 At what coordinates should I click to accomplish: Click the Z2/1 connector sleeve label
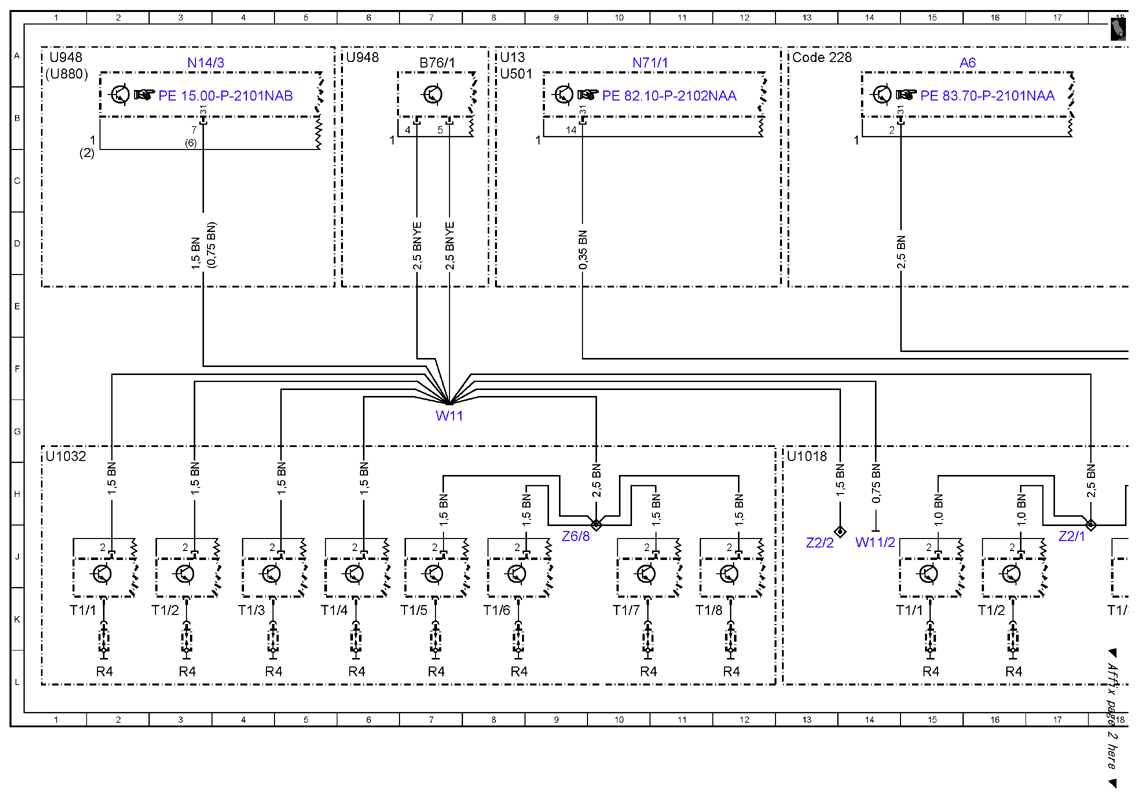1072,536
